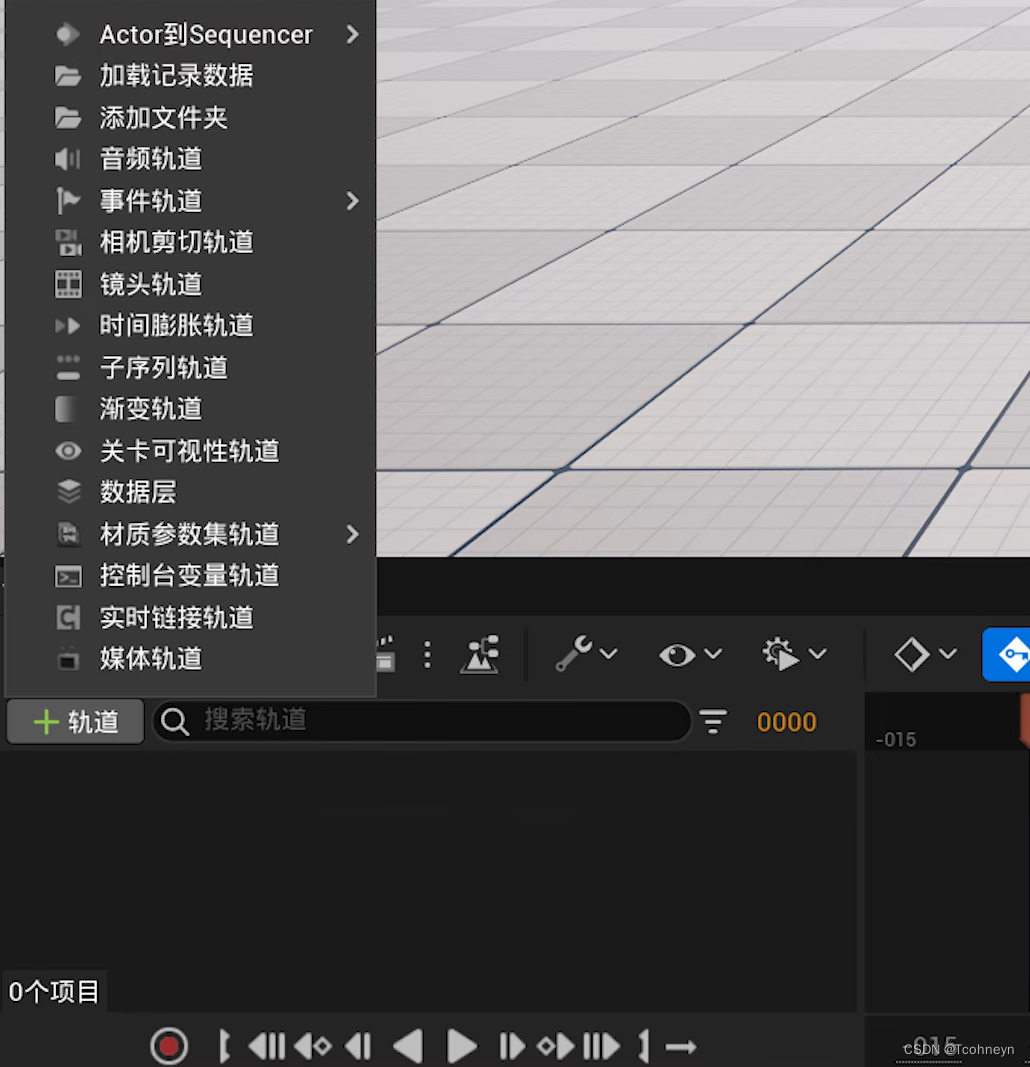Click into the 搜索轨道 search field

point(420,721)
